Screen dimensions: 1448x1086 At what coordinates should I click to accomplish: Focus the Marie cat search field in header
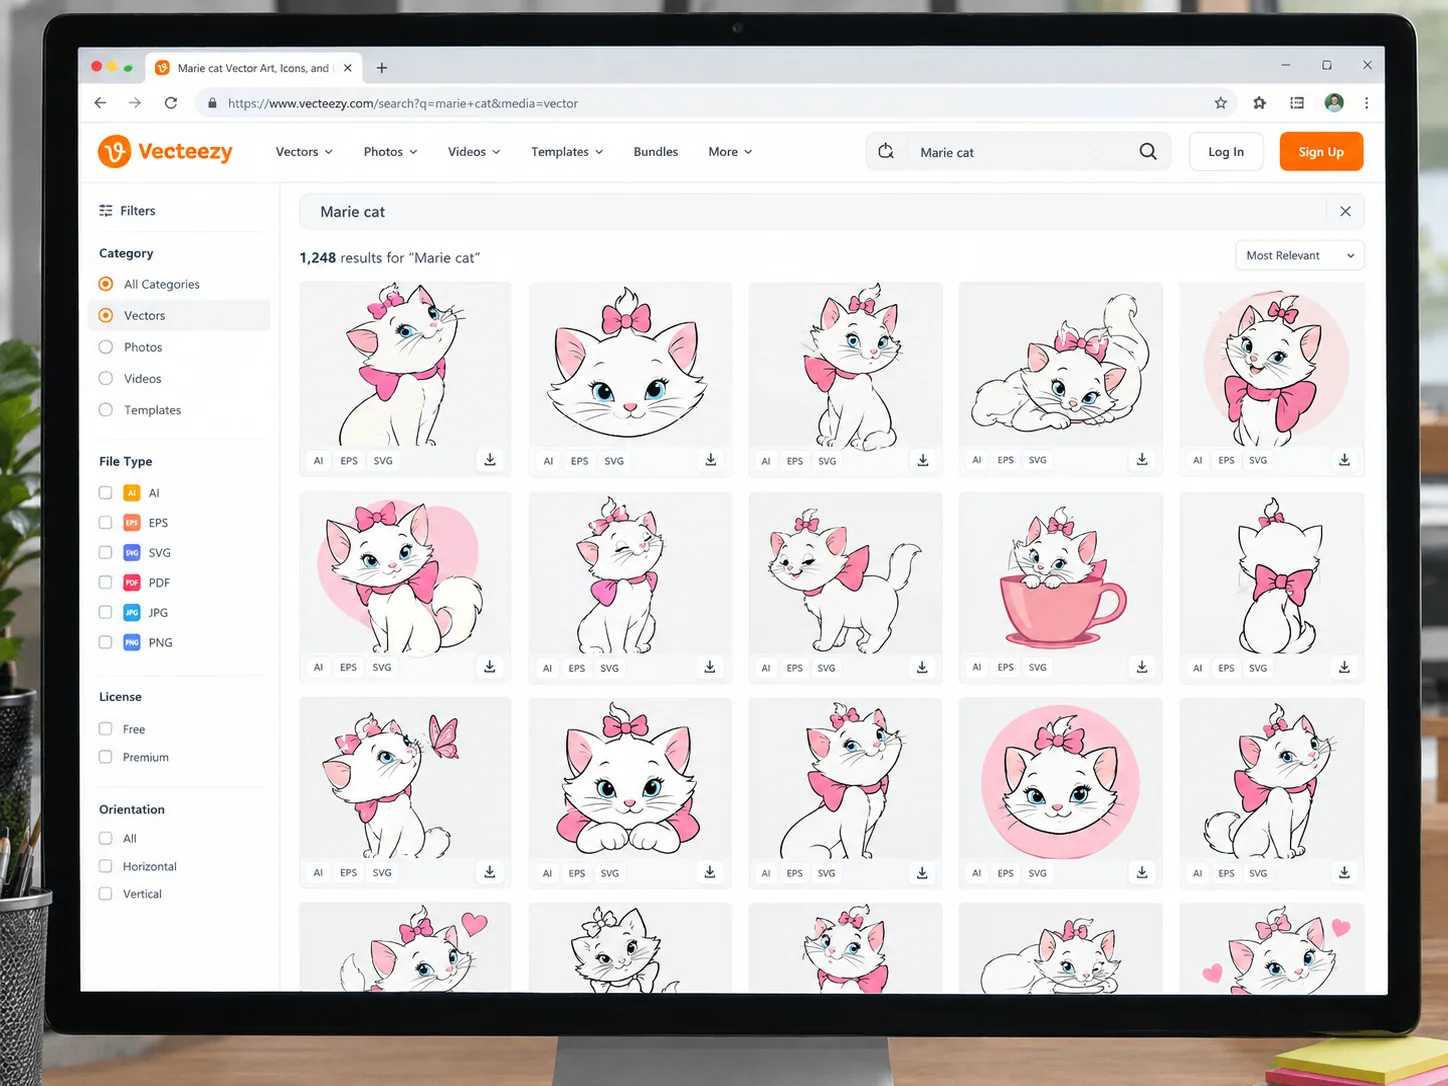pyautogui.click(x=1020, y=152)
